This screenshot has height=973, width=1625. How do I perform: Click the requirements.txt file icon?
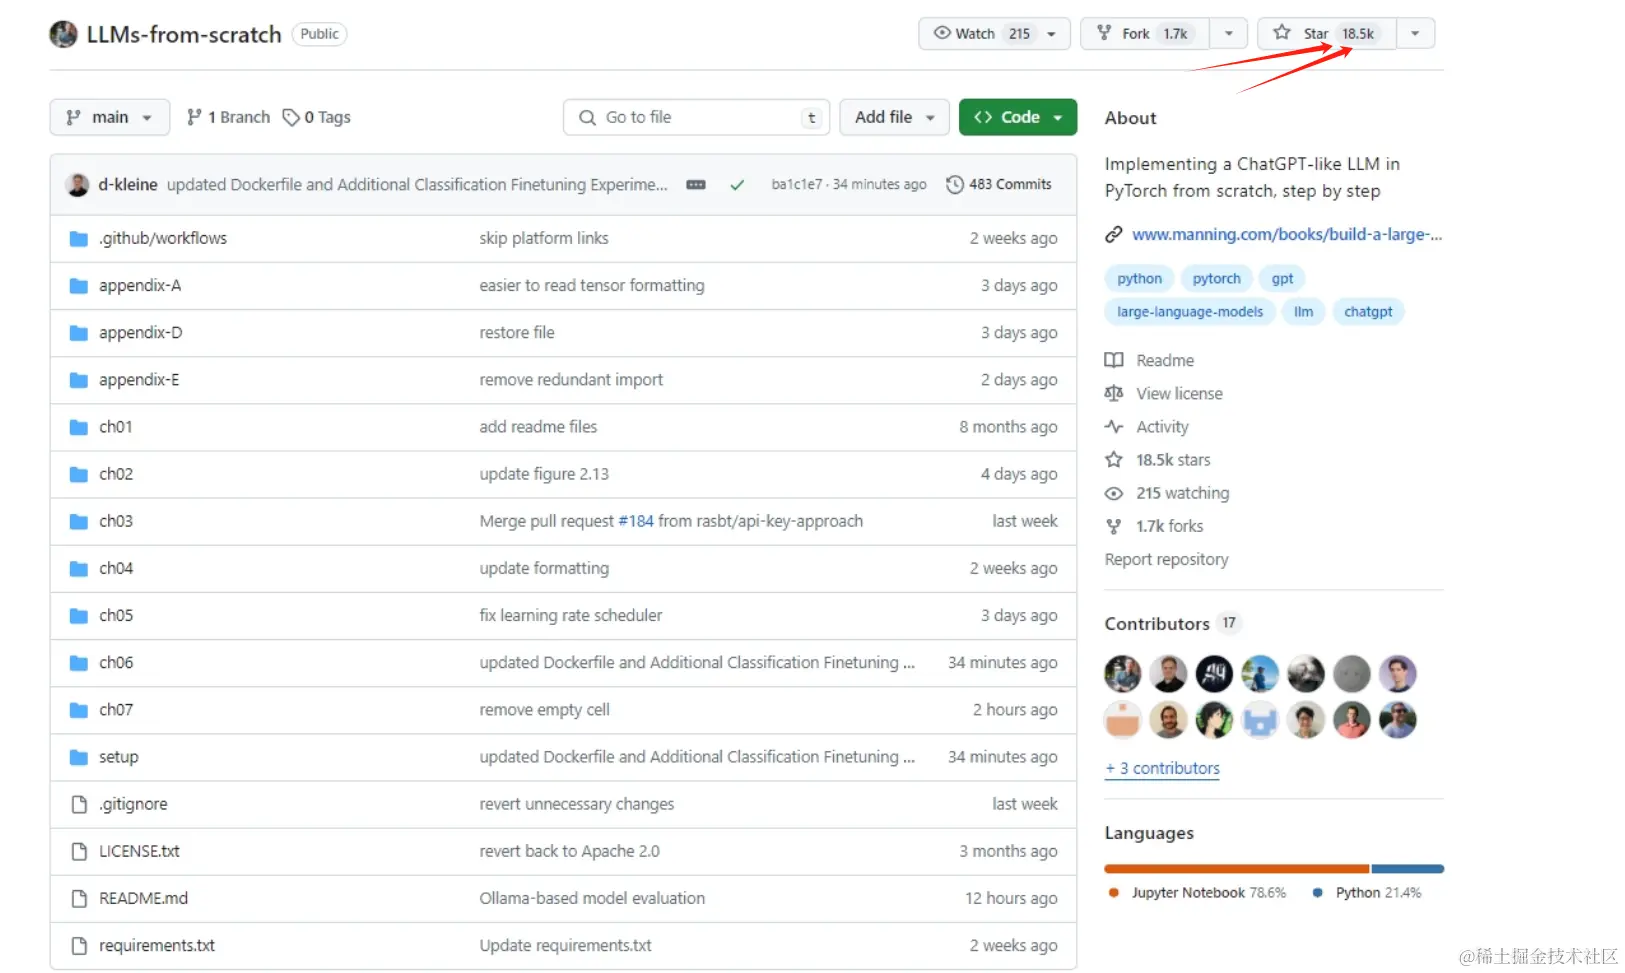[x=79, y=946]
